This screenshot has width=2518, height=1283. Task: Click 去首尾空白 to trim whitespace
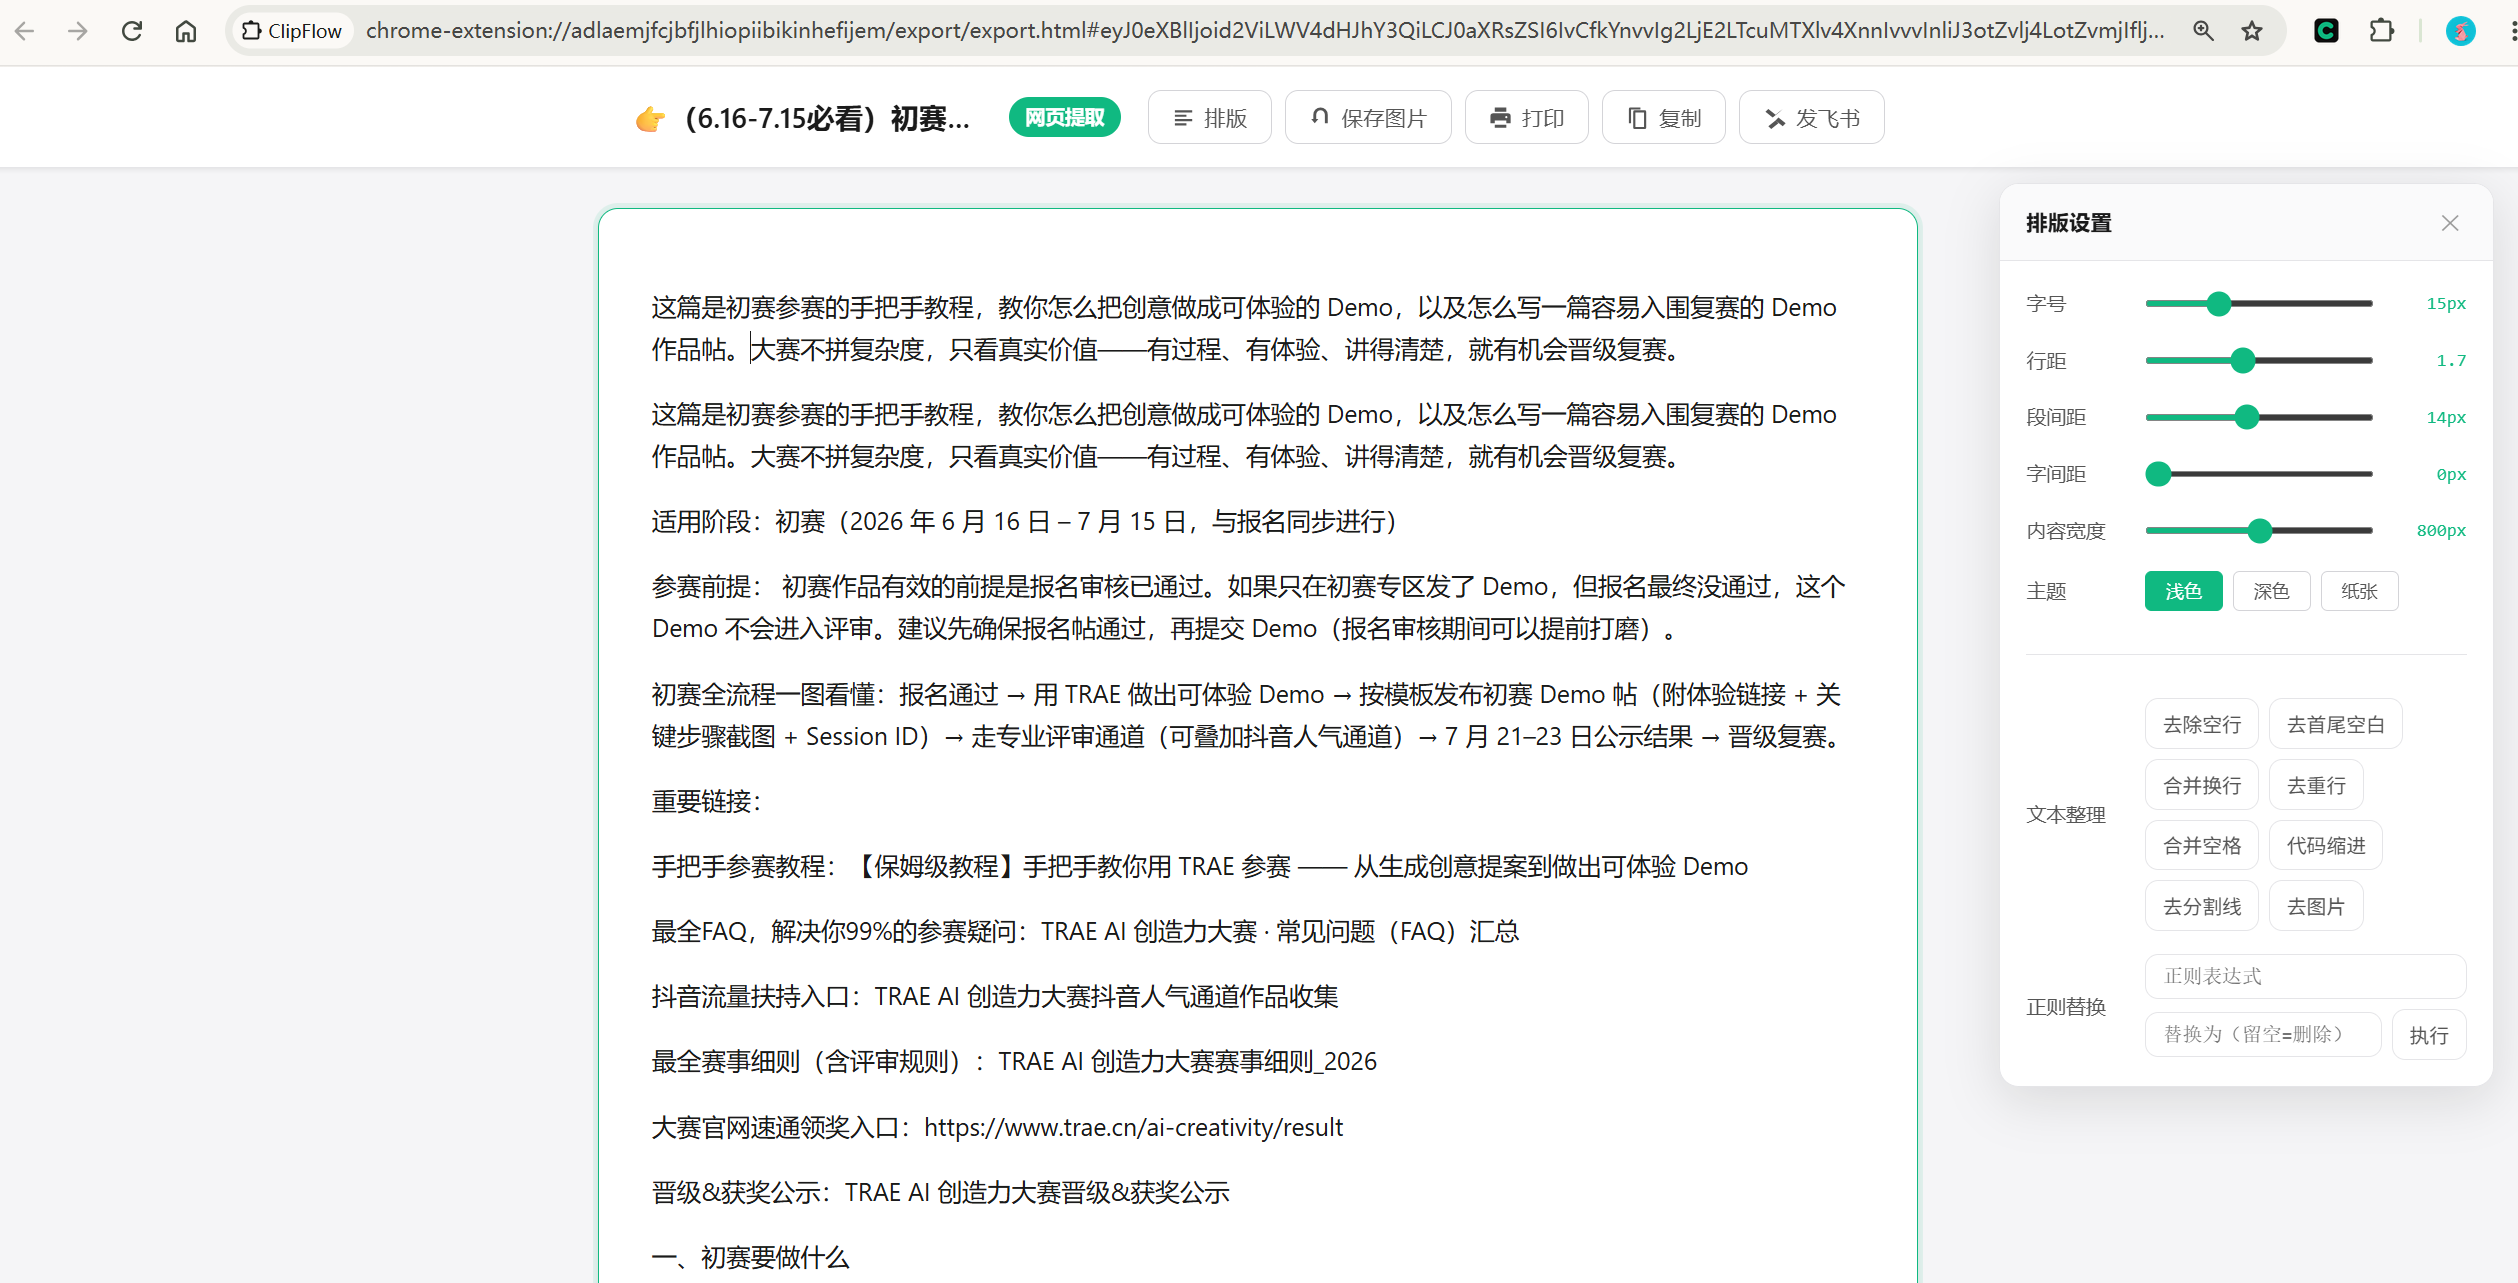click(2335, 724)
